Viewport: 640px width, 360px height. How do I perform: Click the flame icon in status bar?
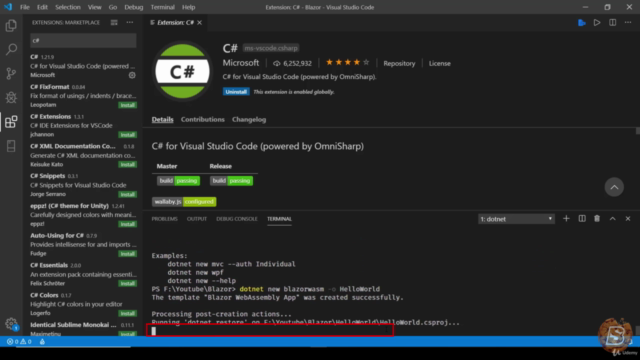(42, 342)
